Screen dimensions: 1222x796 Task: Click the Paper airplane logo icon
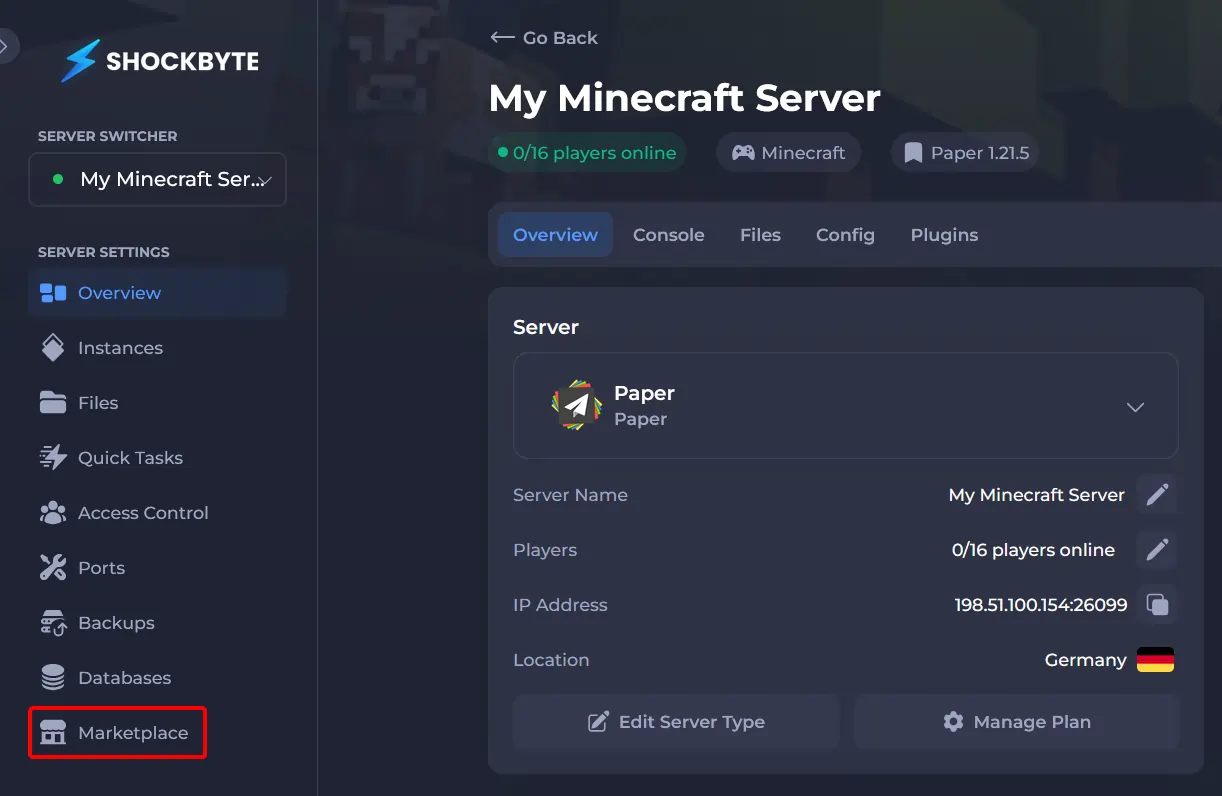pos(575,405)
